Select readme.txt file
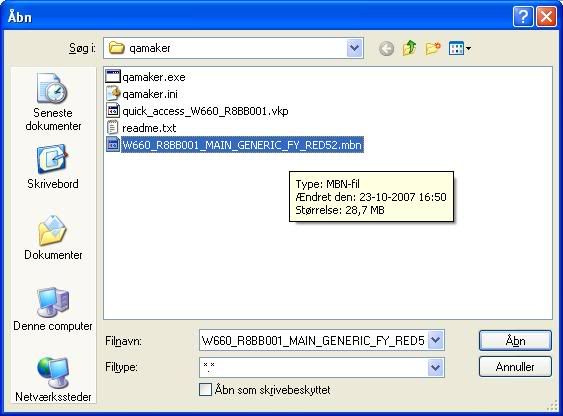 [141, 128]
